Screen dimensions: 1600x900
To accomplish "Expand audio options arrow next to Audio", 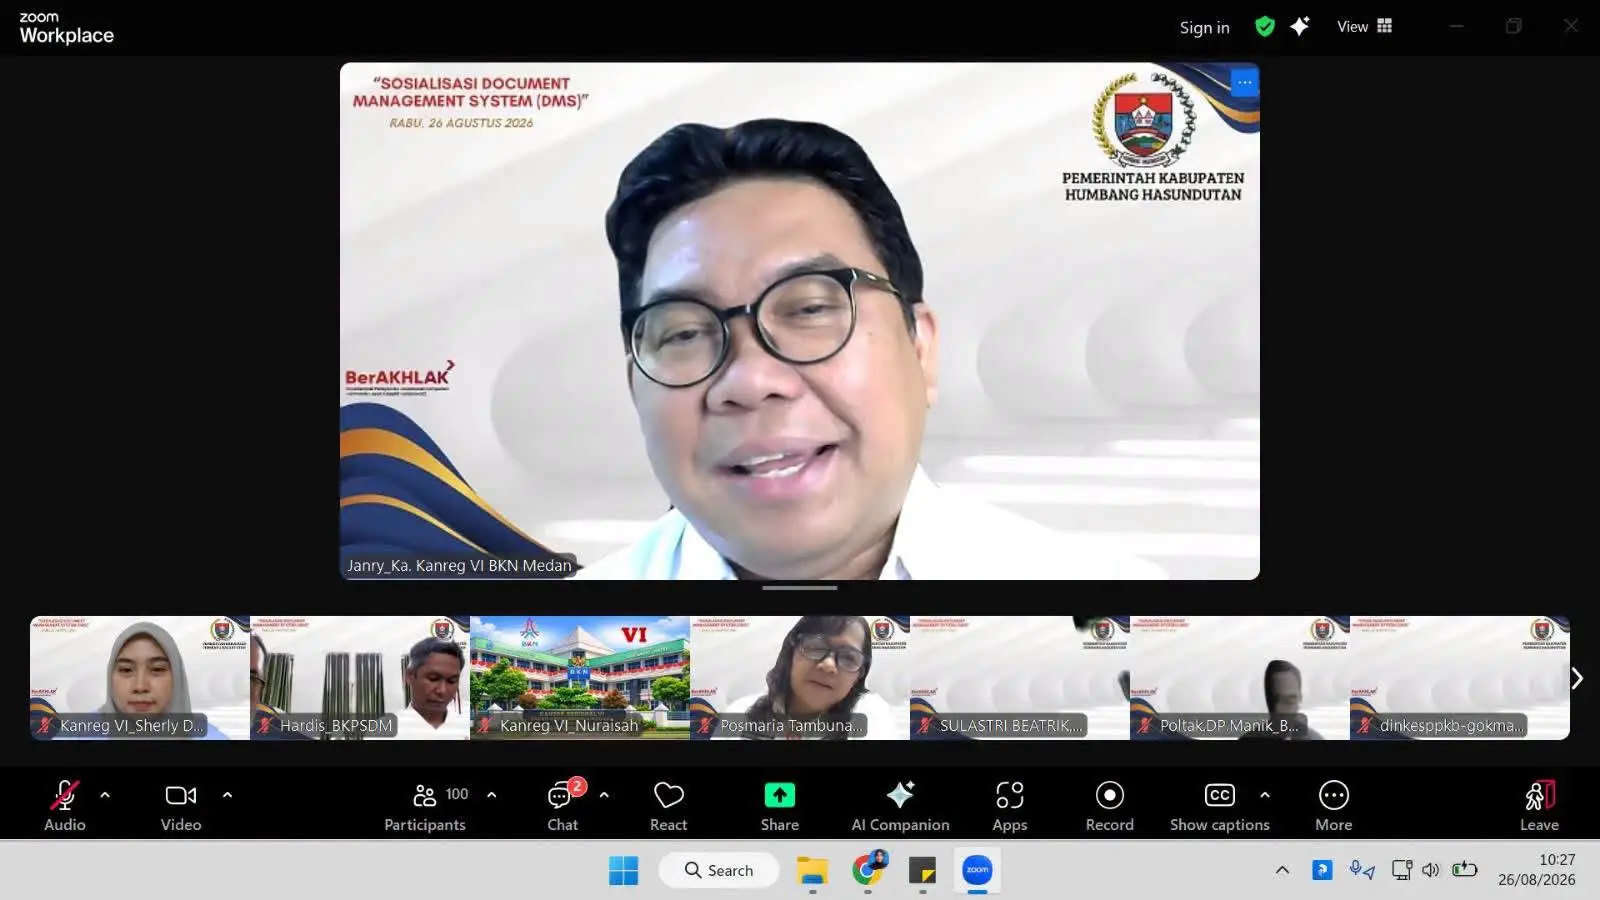I will pyautogui.click(x=105, y=795).
